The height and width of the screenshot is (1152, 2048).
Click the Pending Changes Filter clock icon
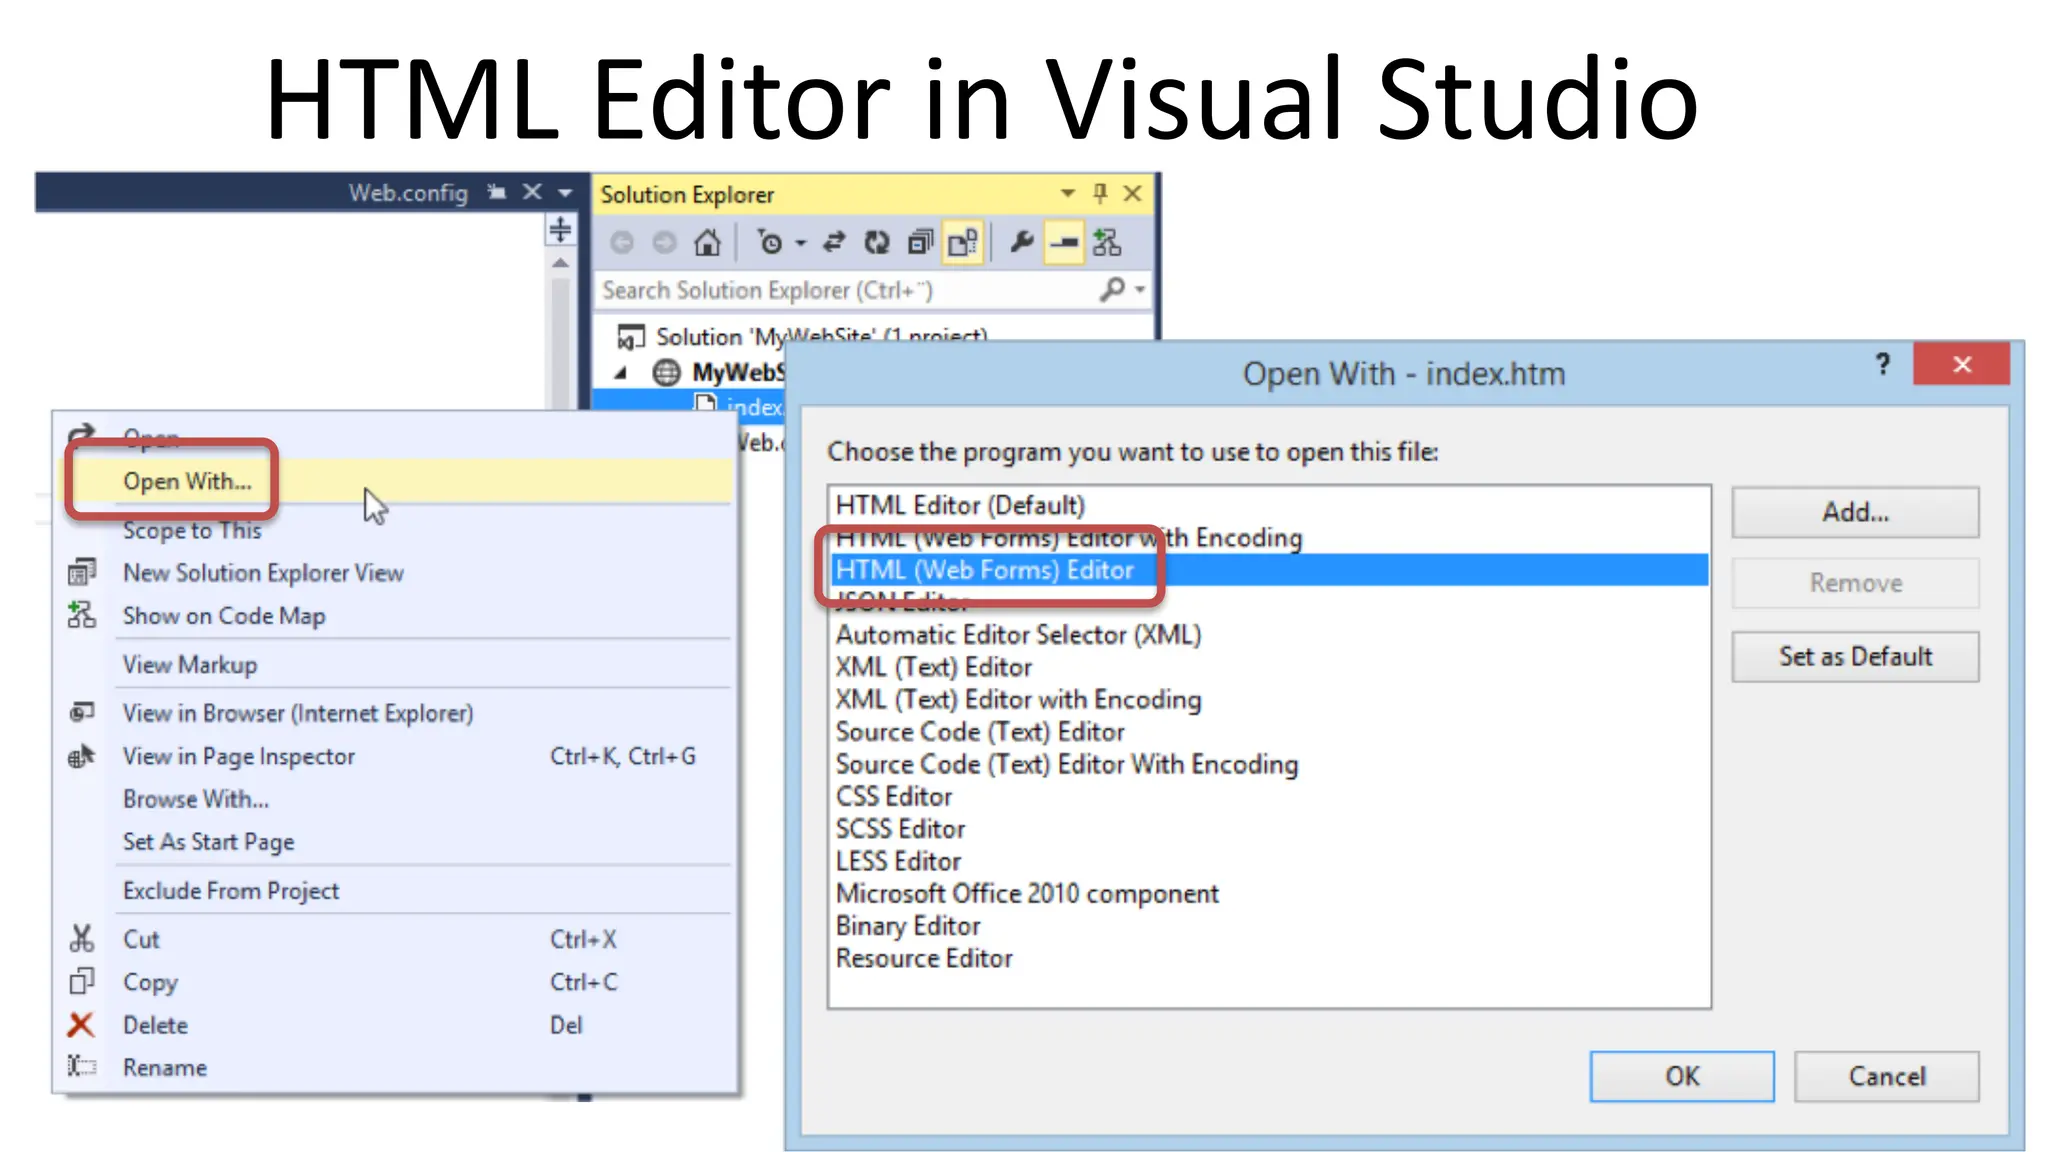point(770,243)
